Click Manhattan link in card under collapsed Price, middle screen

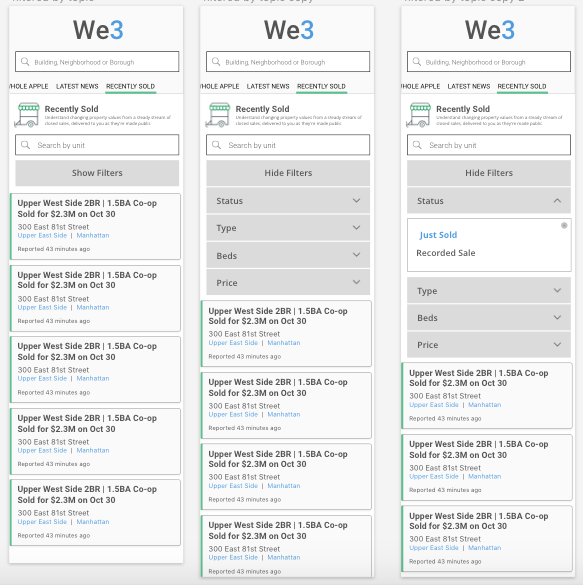pyautogui.click(x=284, y=343)
